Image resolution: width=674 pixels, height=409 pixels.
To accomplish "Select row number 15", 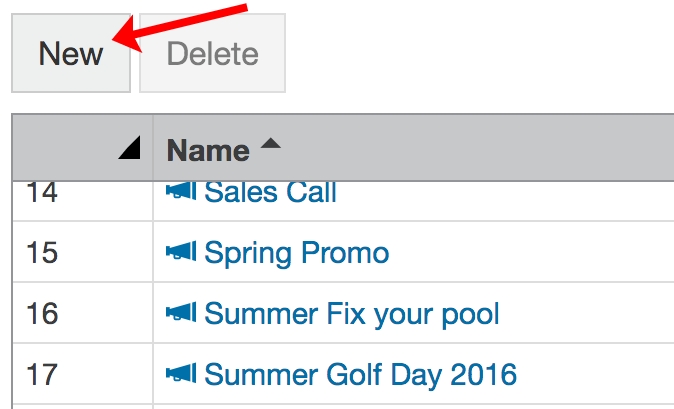I will [x=42, y=253].
